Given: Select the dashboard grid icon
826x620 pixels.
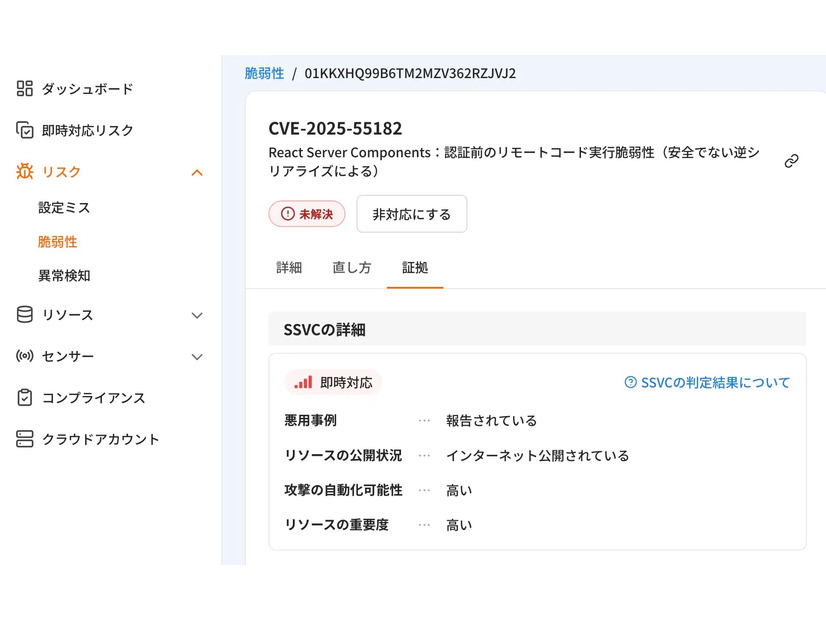Looking at the screenshot, I should (25, 89).
